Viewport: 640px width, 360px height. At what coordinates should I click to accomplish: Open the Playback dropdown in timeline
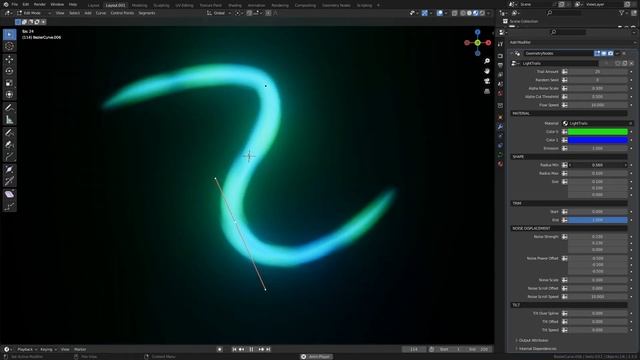tap(27, 349)
